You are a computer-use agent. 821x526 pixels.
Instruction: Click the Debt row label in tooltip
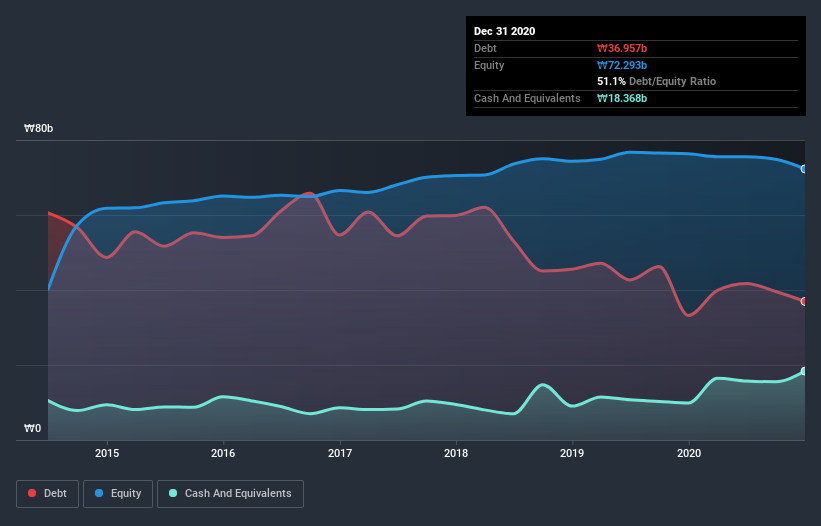(x=485, y=49)
